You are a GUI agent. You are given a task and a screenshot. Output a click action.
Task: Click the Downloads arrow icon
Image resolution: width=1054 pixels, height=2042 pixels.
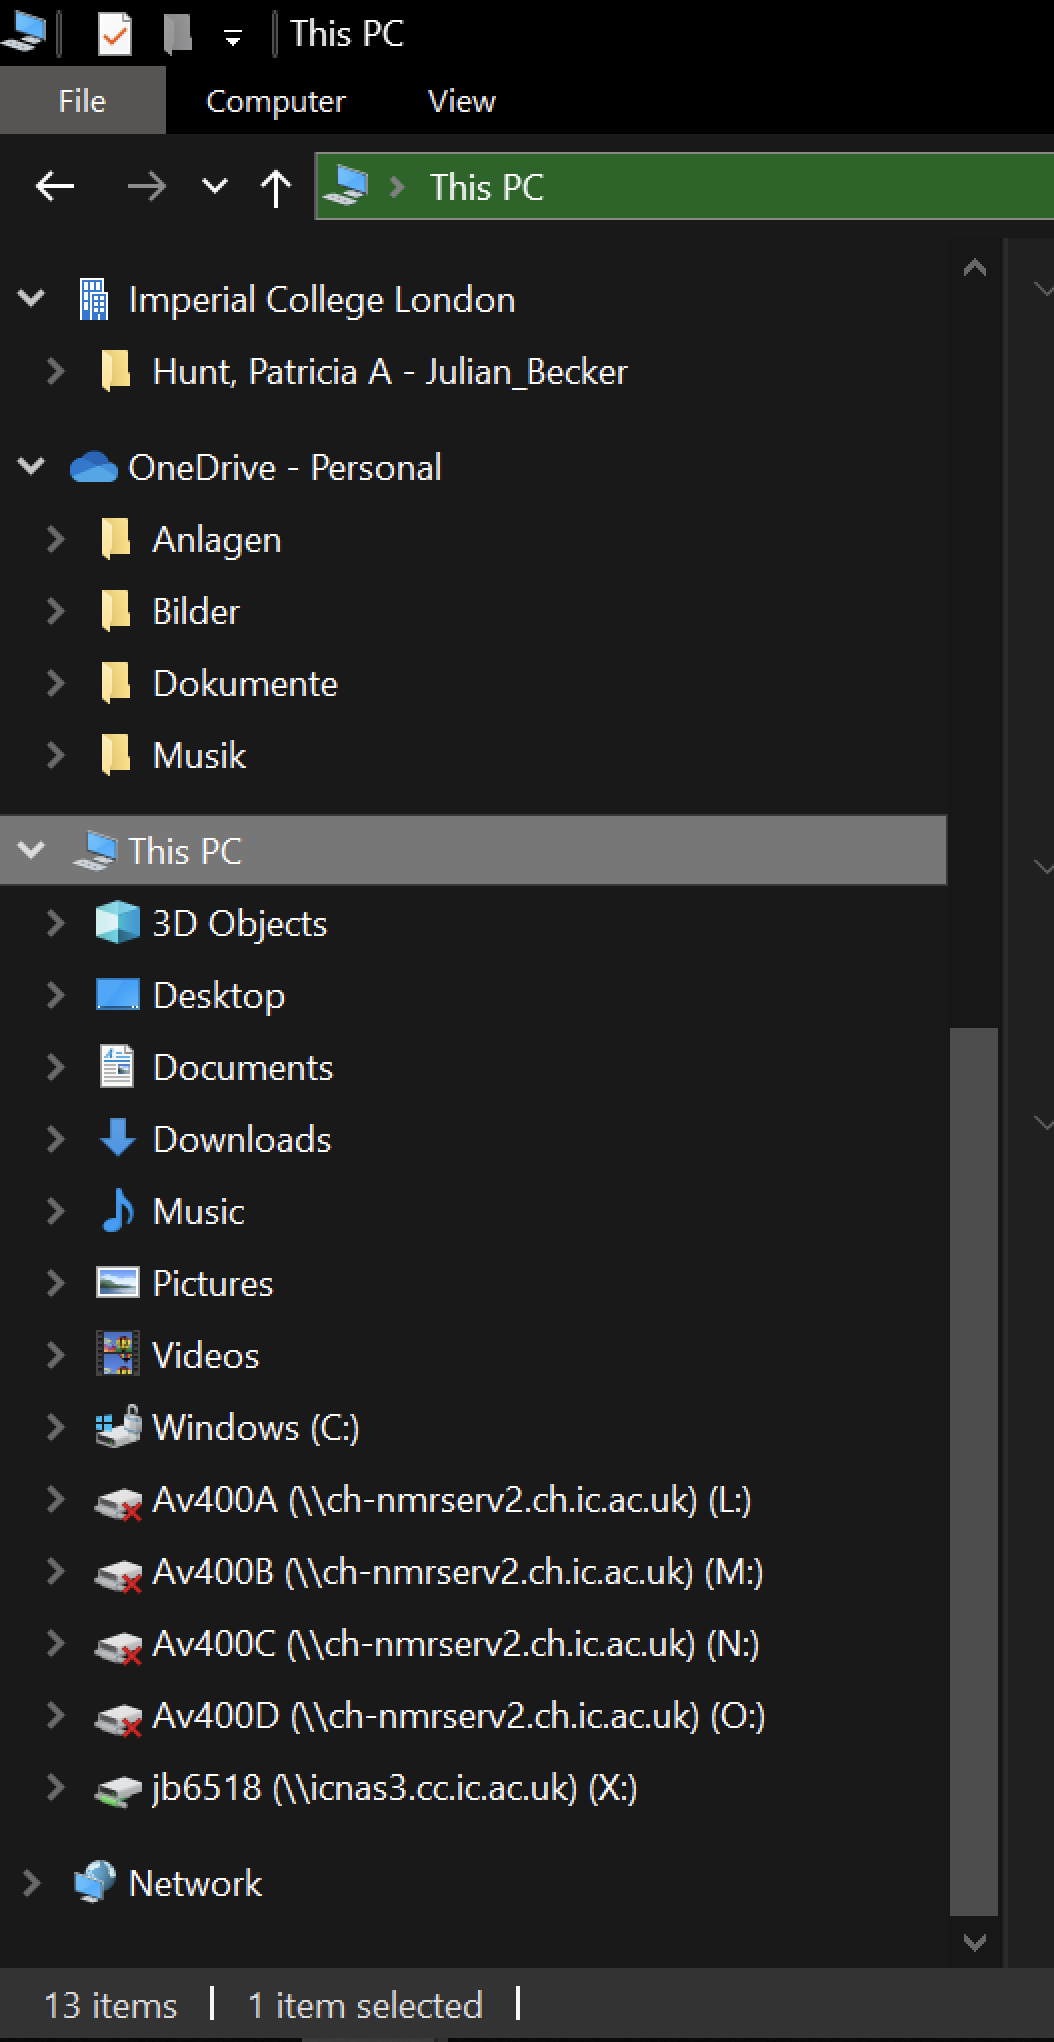point(117,1139)
